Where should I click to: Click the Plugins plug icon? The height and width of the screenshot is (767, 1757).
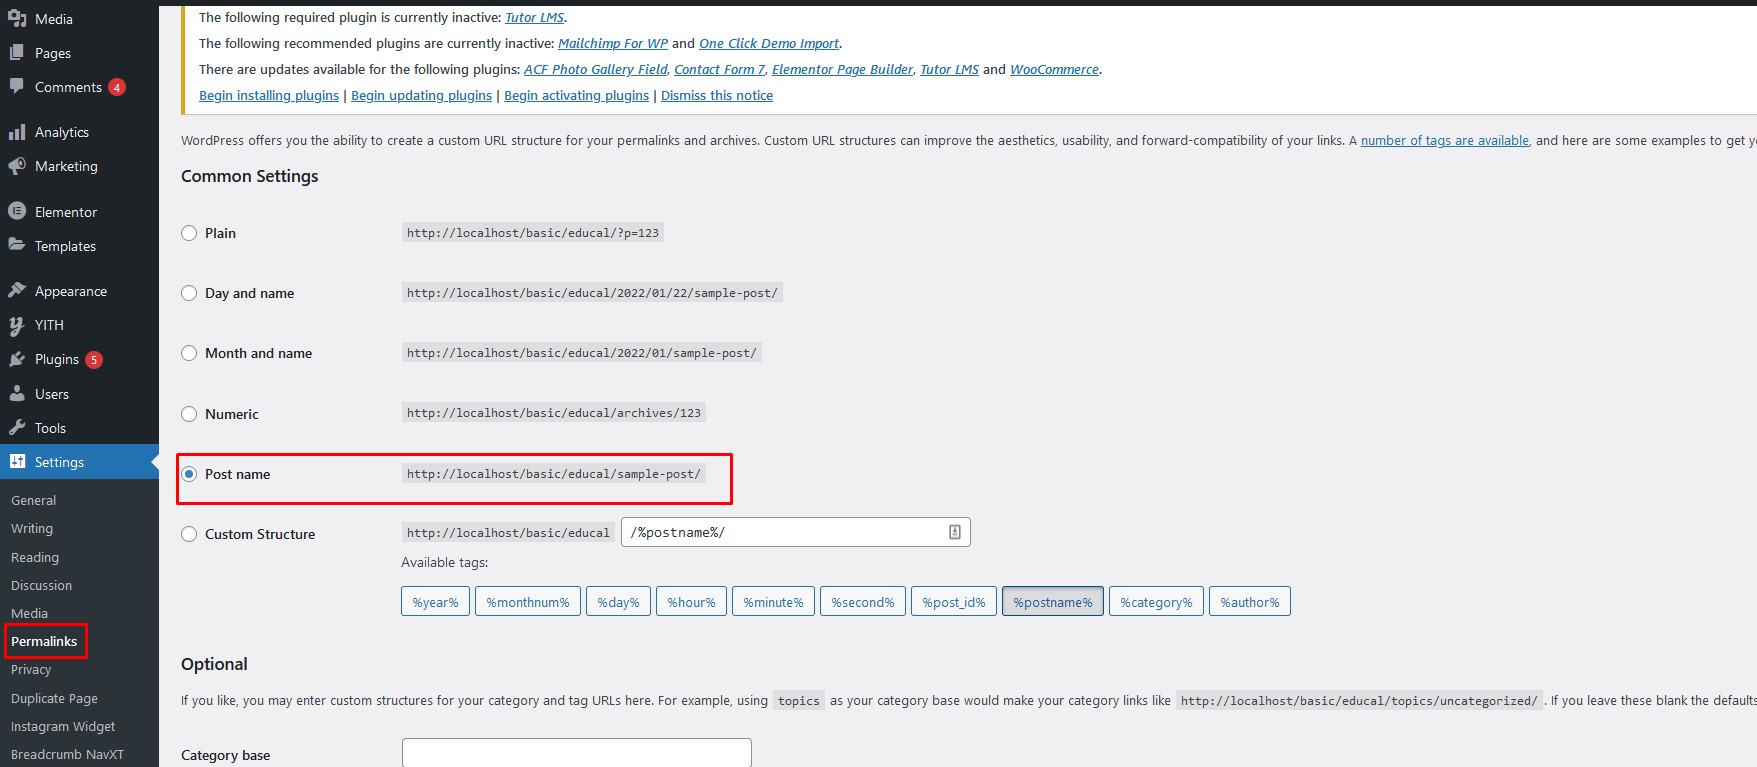[17, 359]
